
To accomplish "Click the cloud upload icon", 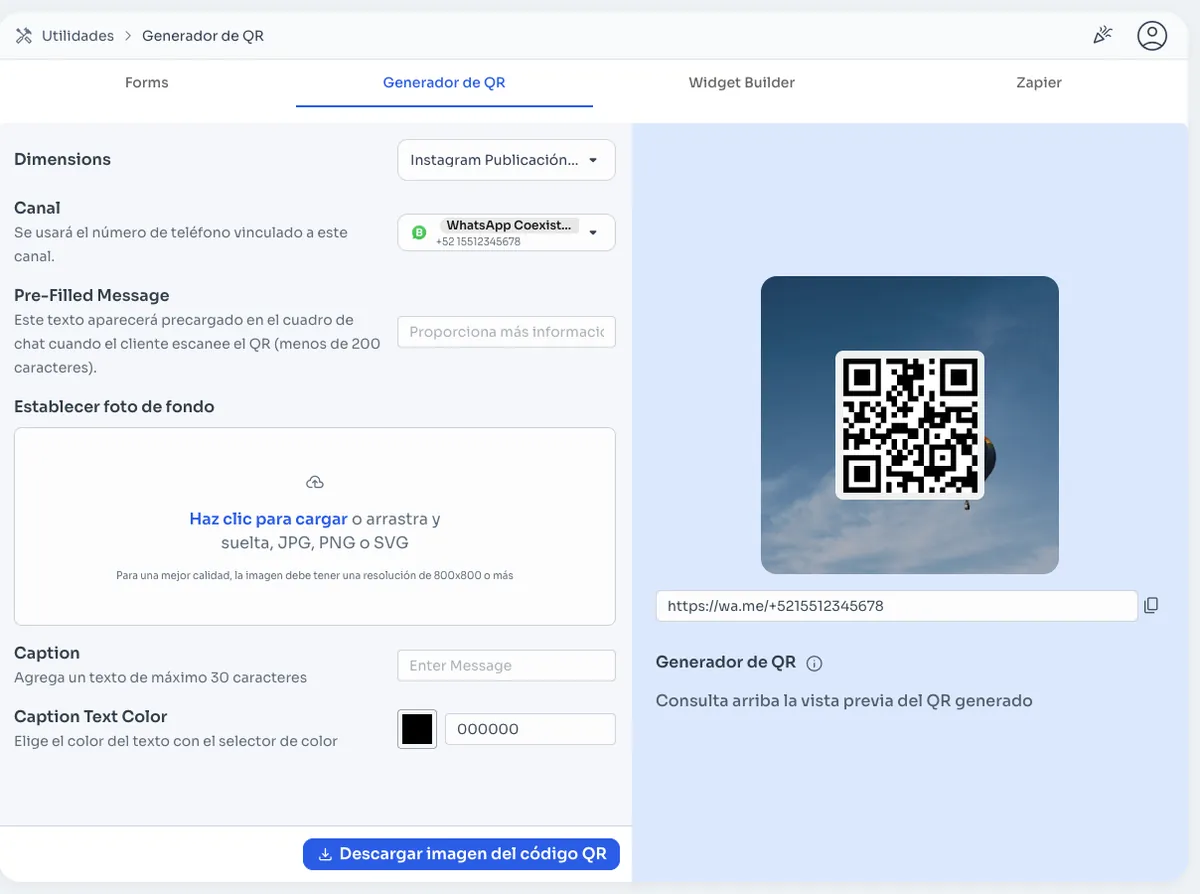I will (x=315, y=482).
